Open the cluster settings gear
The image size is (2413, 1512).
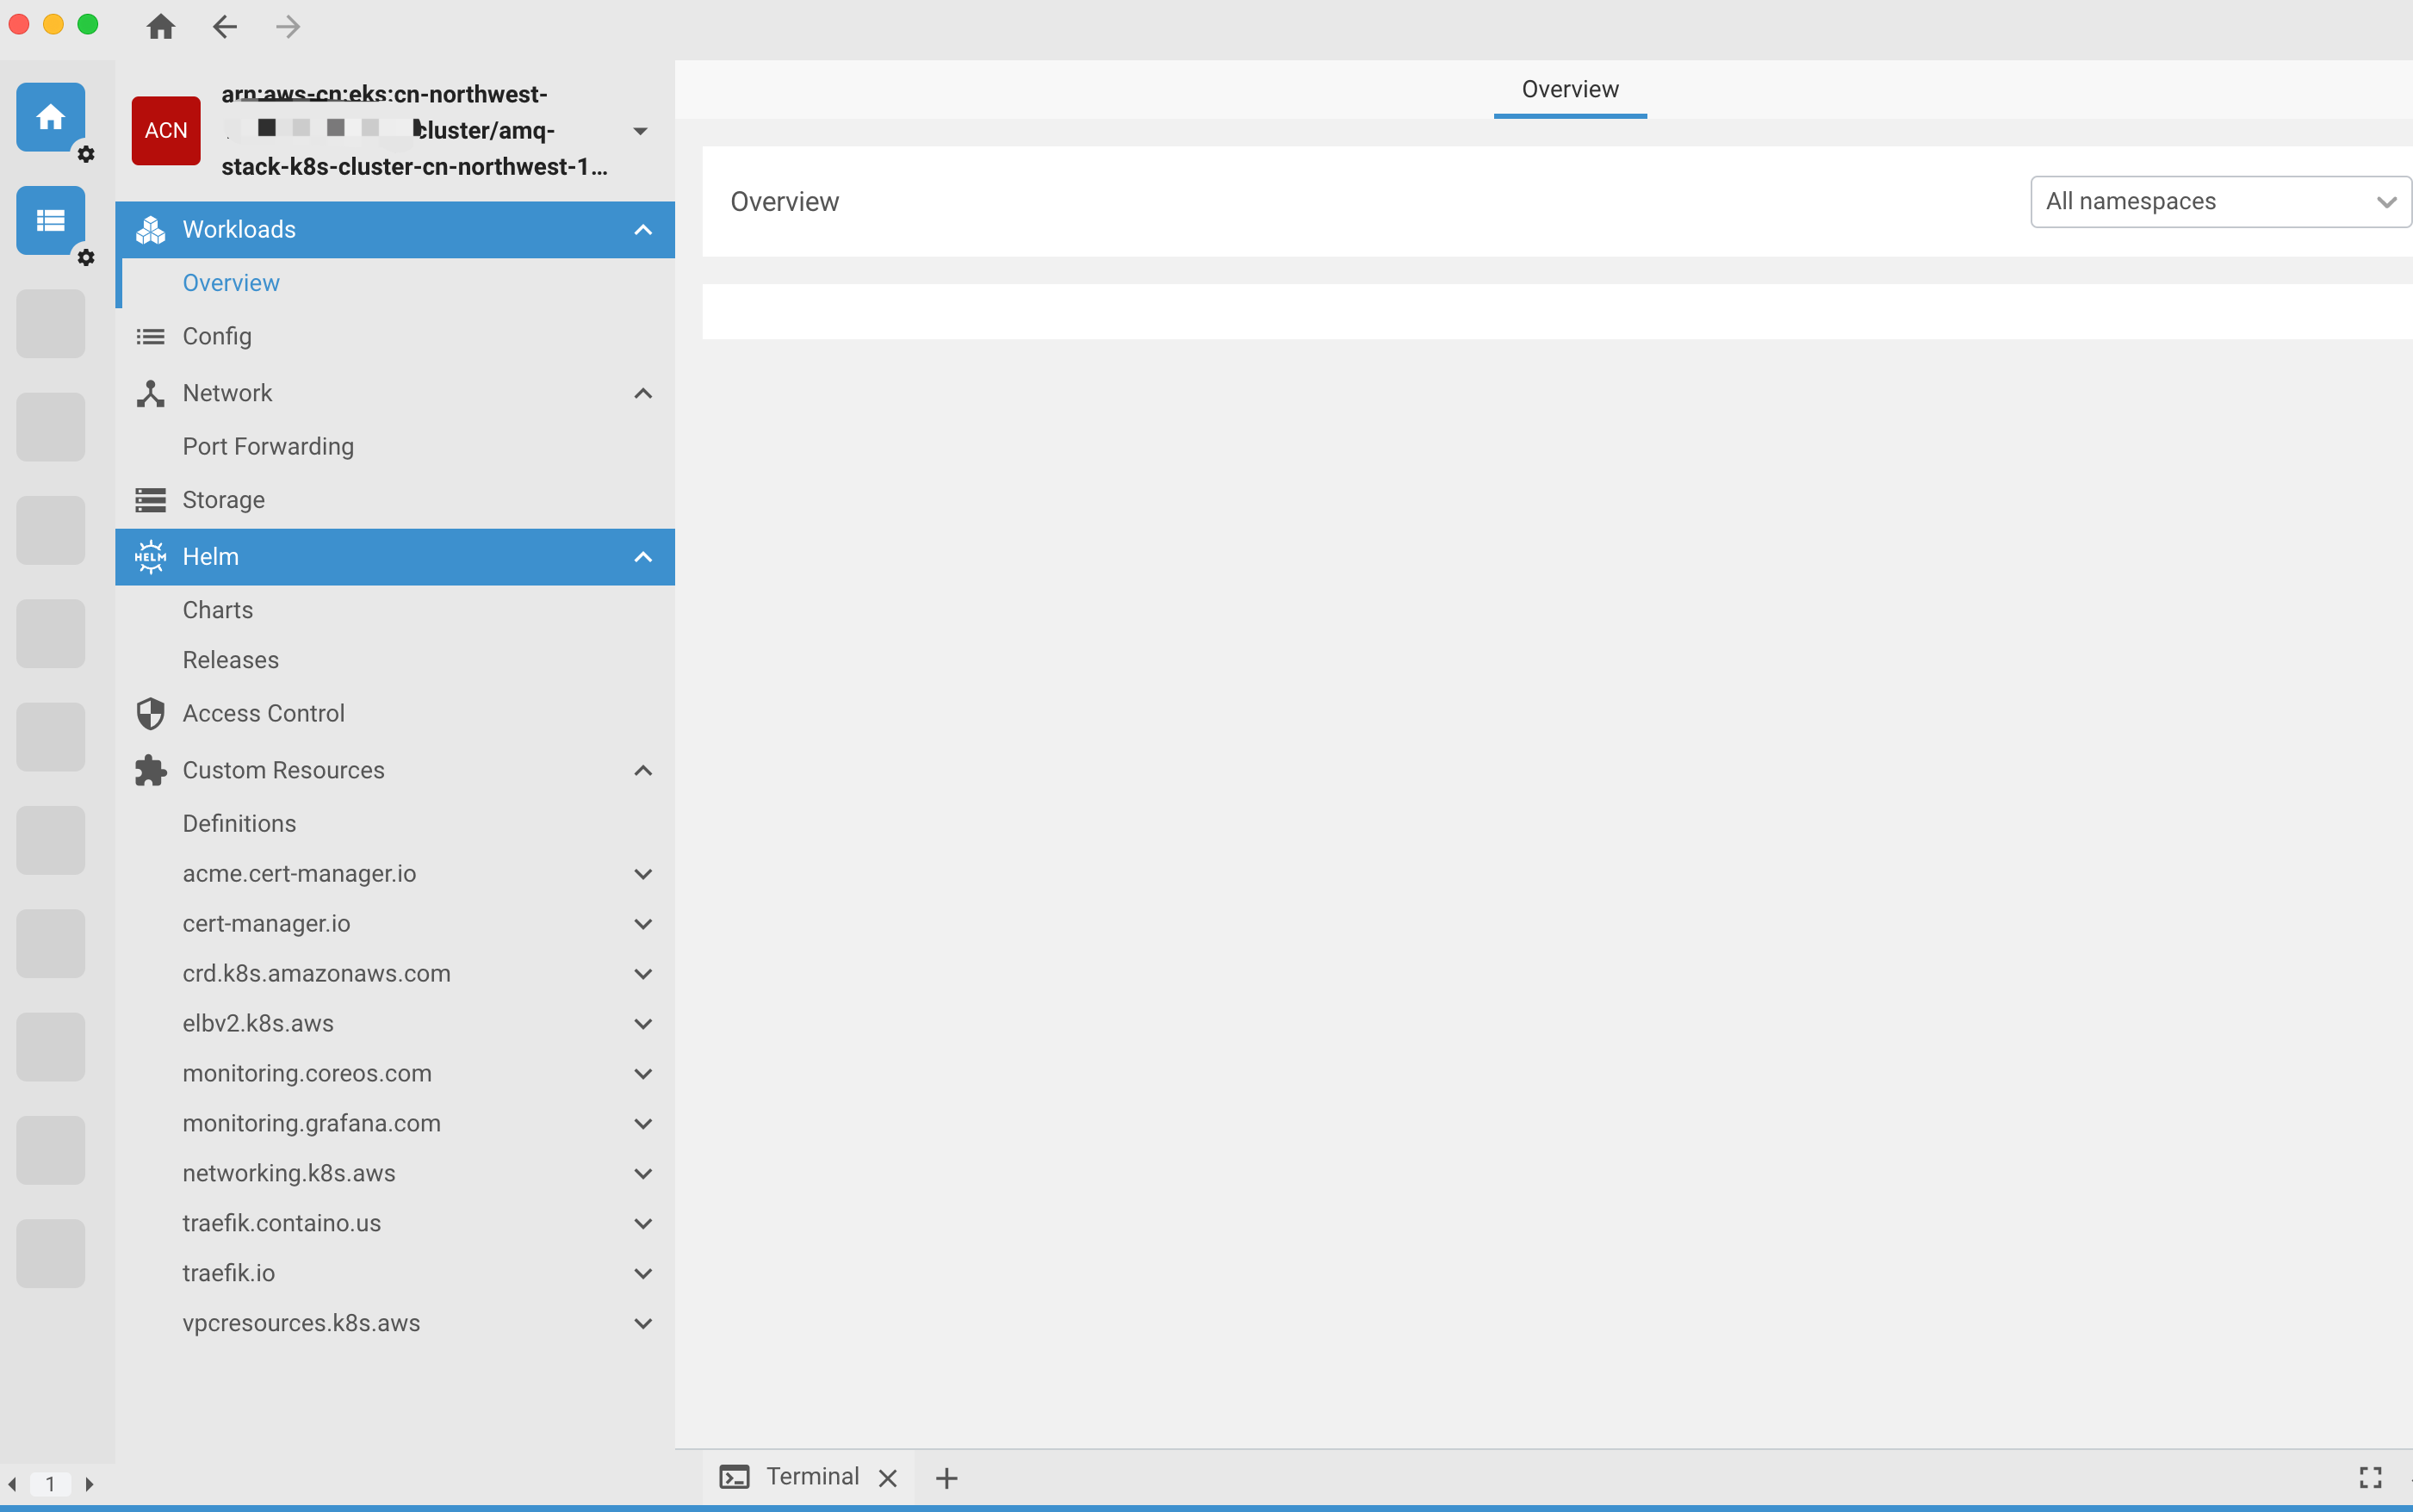87,258
